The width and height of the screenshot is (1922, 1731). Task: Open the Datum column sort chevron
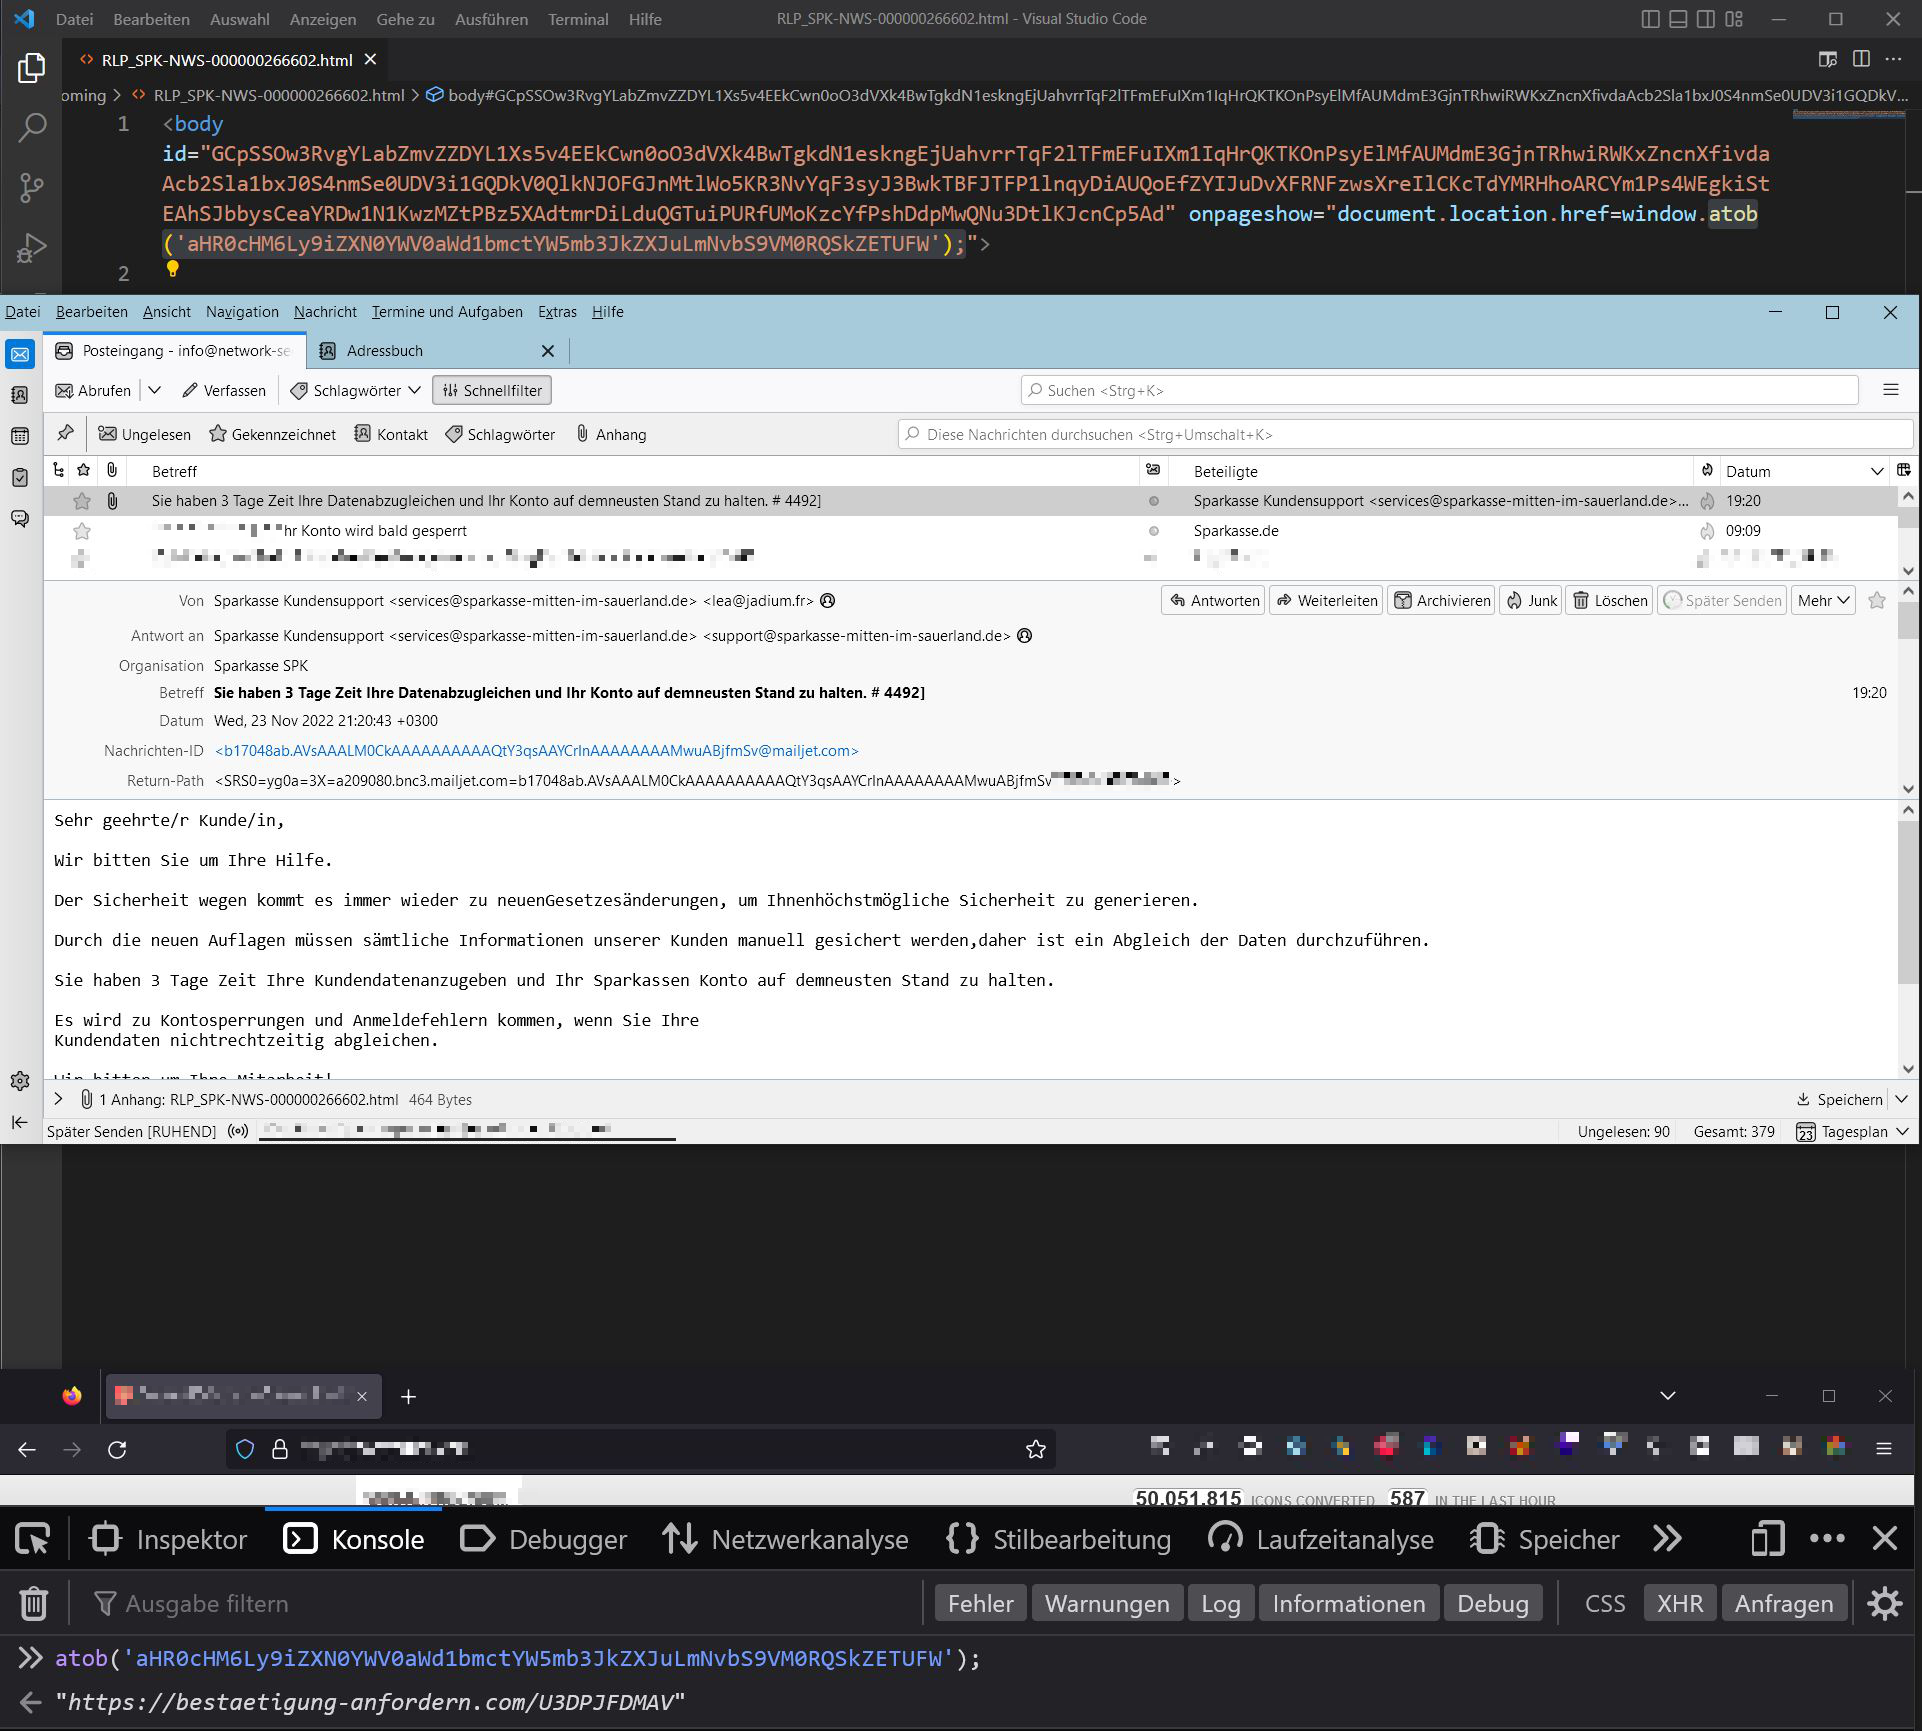[1877, 471]
